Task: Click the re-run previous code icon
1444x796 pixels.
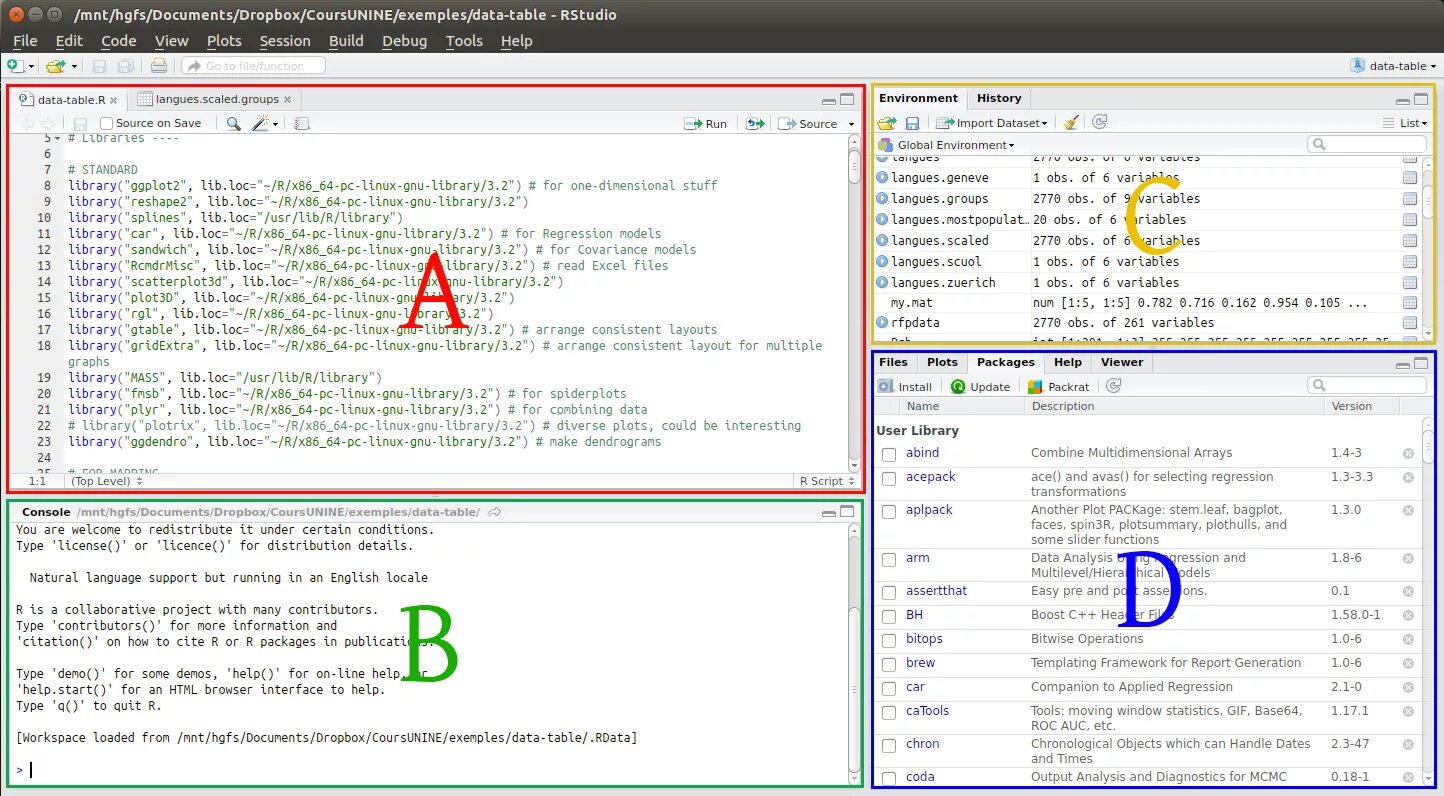Action: tap(755, 124)
